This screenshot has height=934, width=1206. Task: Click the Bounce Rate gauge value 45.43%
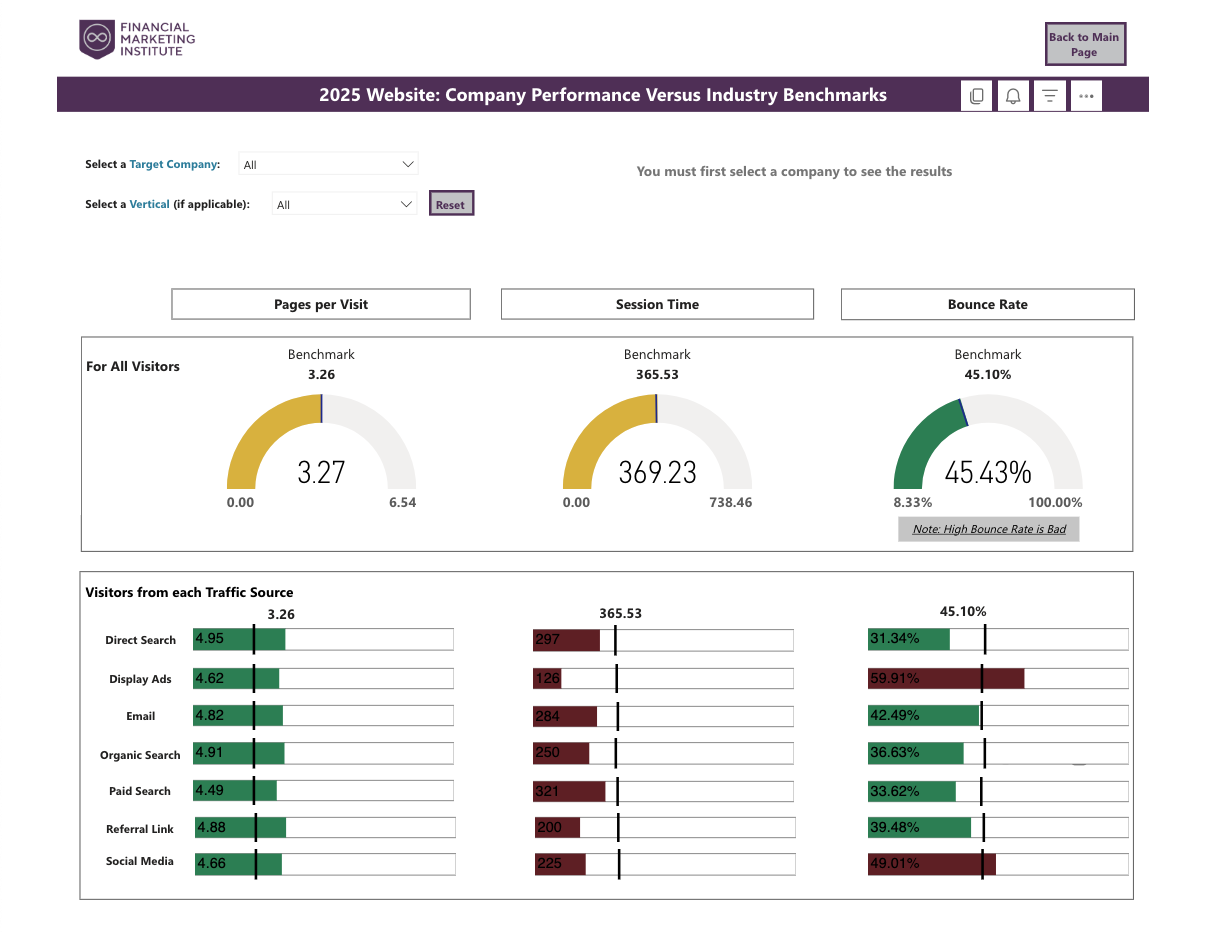point(988,472)
